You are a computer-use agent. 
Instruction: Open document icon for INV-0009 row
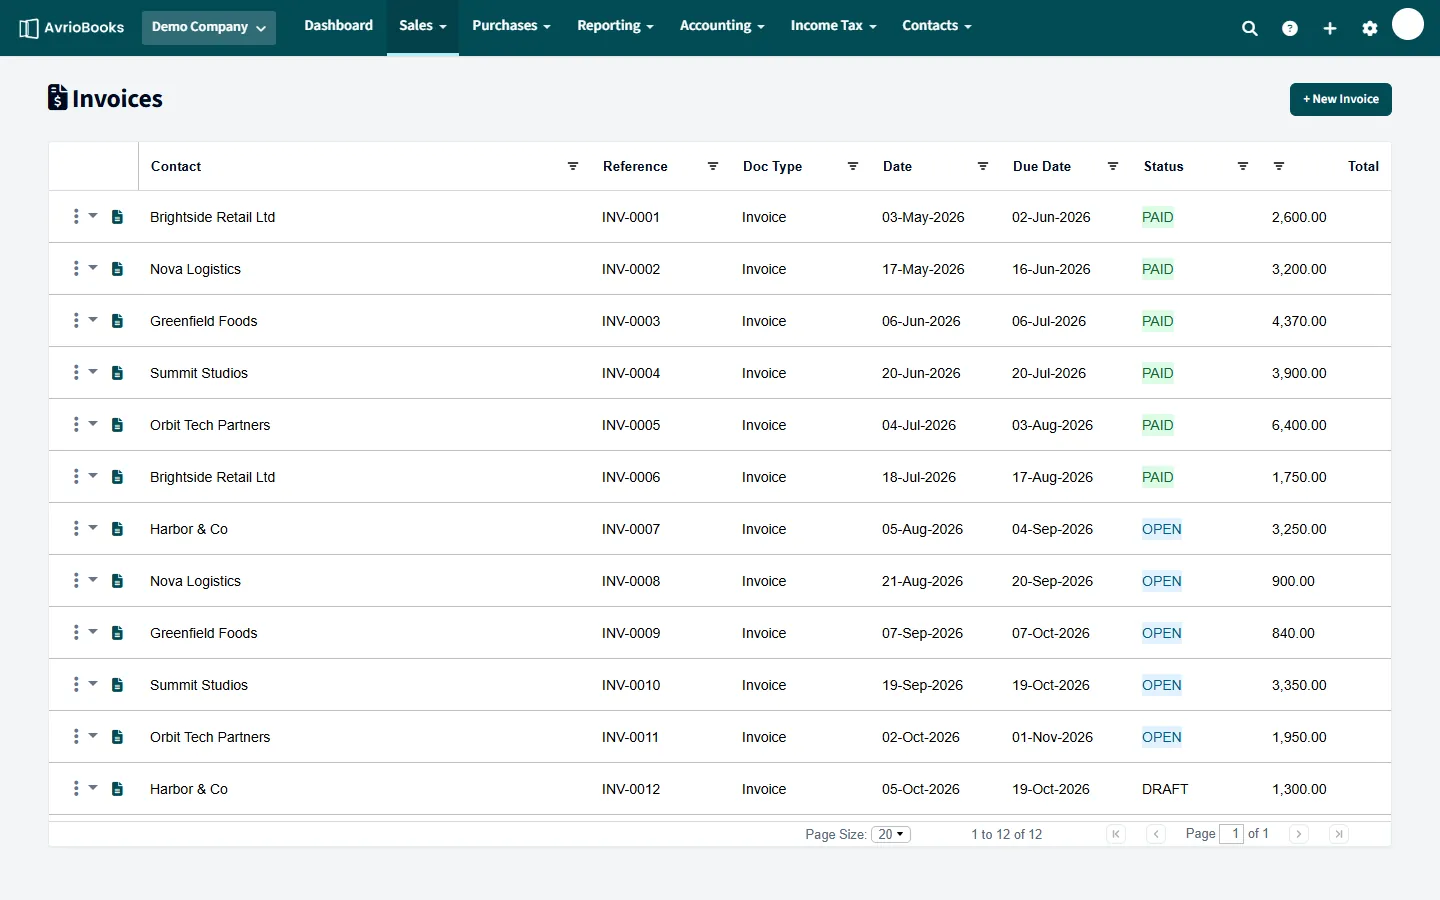click(117, 633)
